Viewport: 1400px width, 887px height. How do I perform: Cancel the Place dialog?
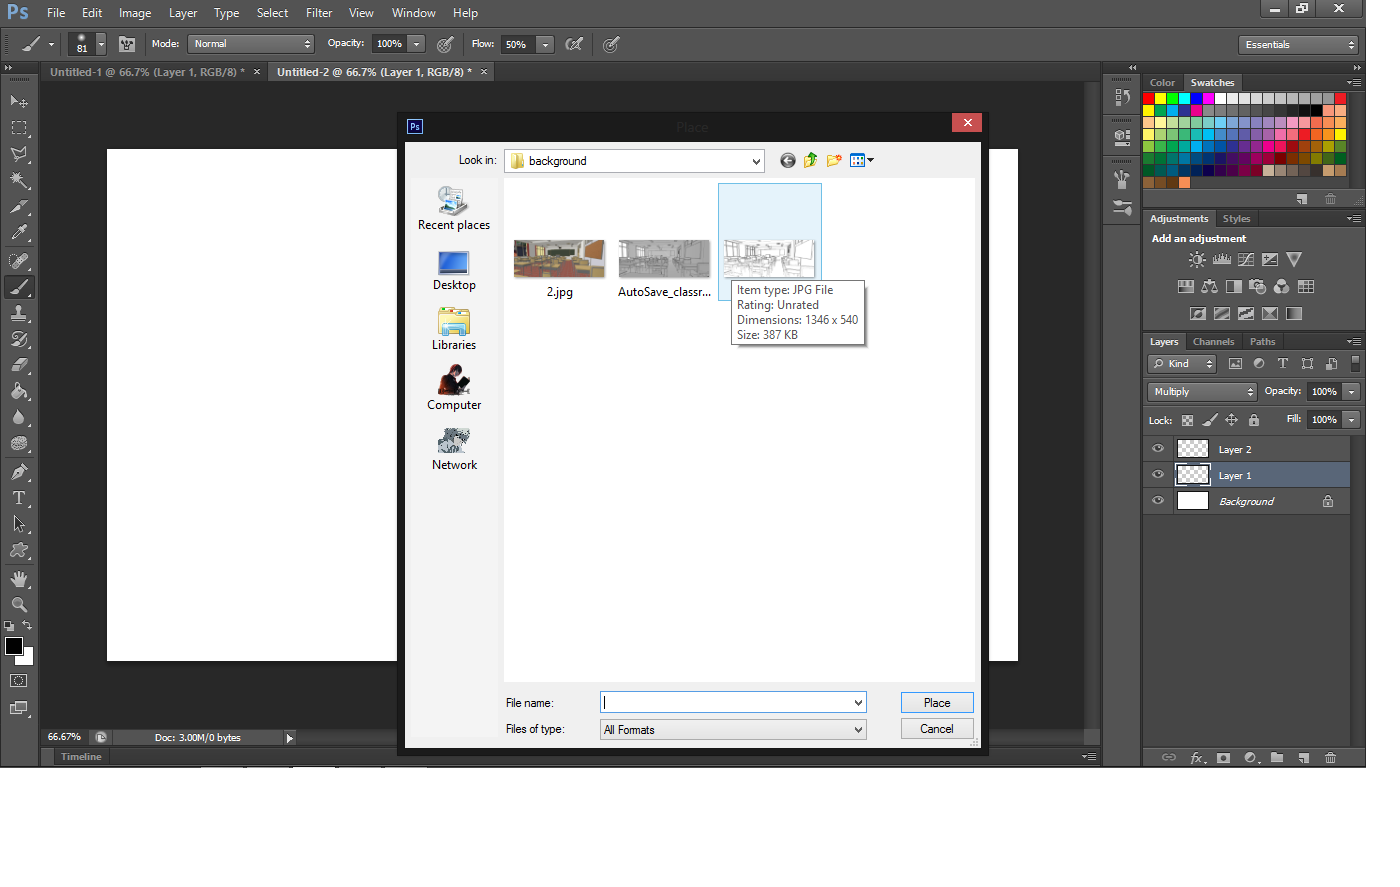[x=936, y=728]
